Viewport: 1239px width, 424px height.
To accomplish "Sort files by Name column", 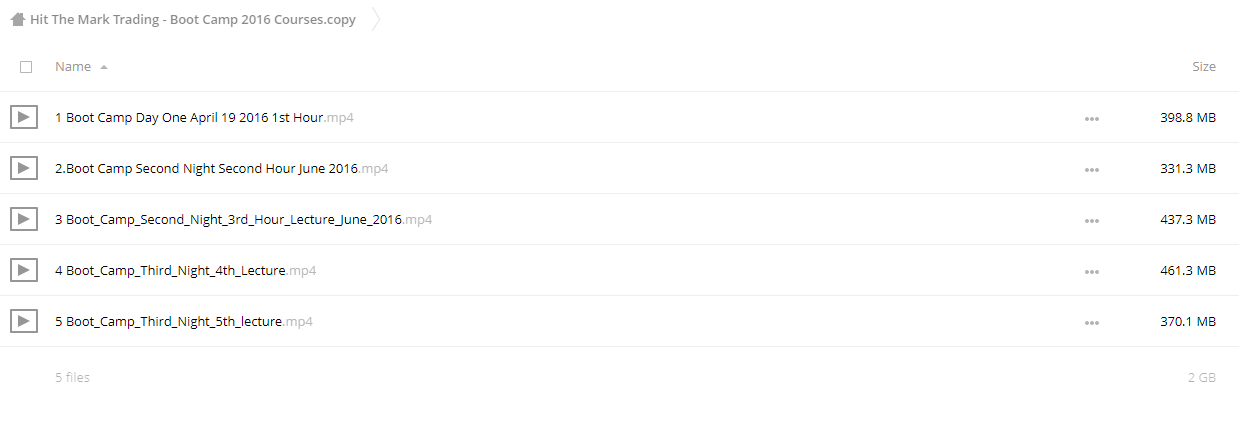I will click(73, 66).
